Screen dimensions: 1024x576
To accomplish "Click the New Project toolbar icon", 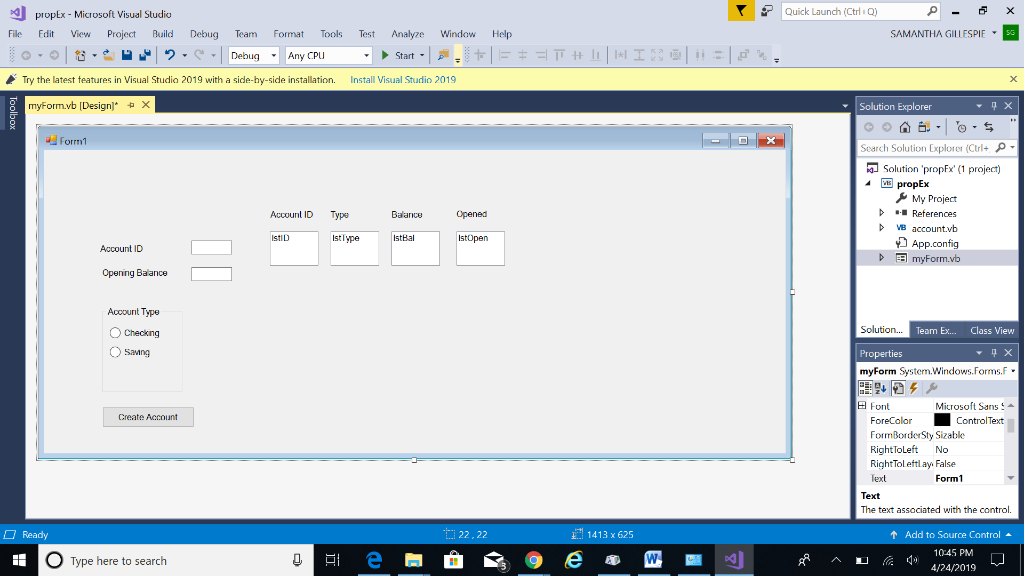I will click(x=80, y=56).
